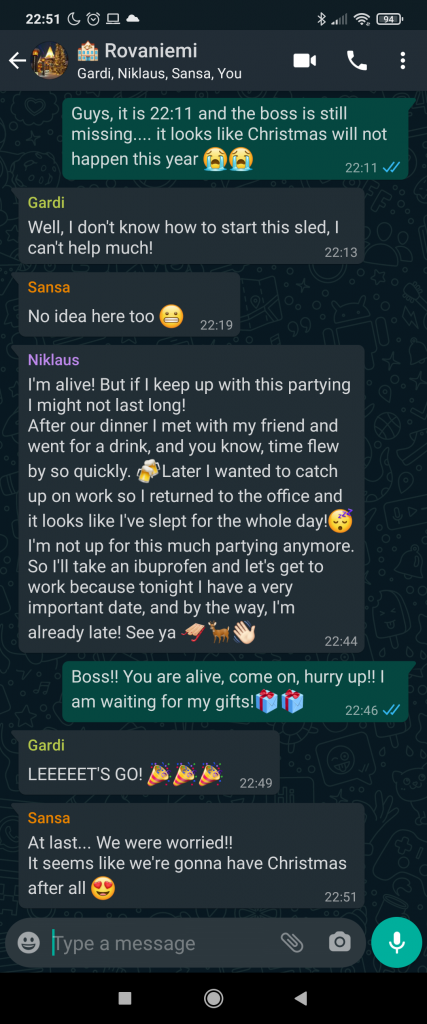
Task: Tap the paperclip attach icon
Action: [292, 942]
